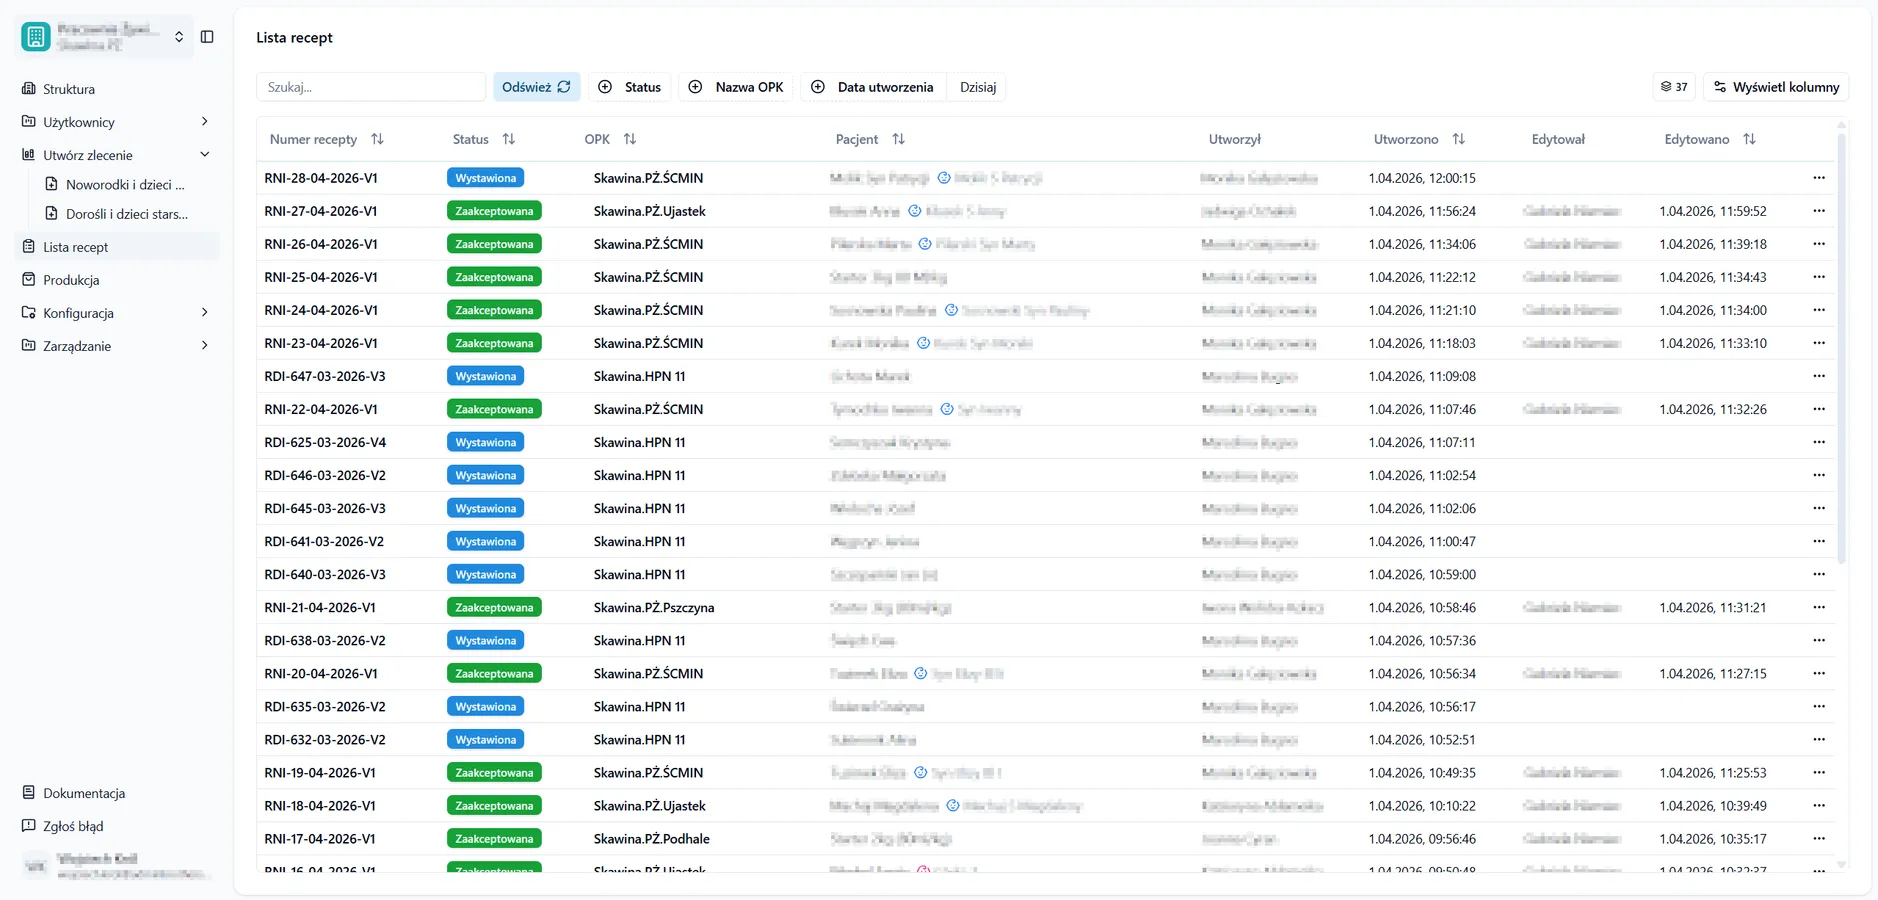Sort the Utworzono column

coord(1459,139)
